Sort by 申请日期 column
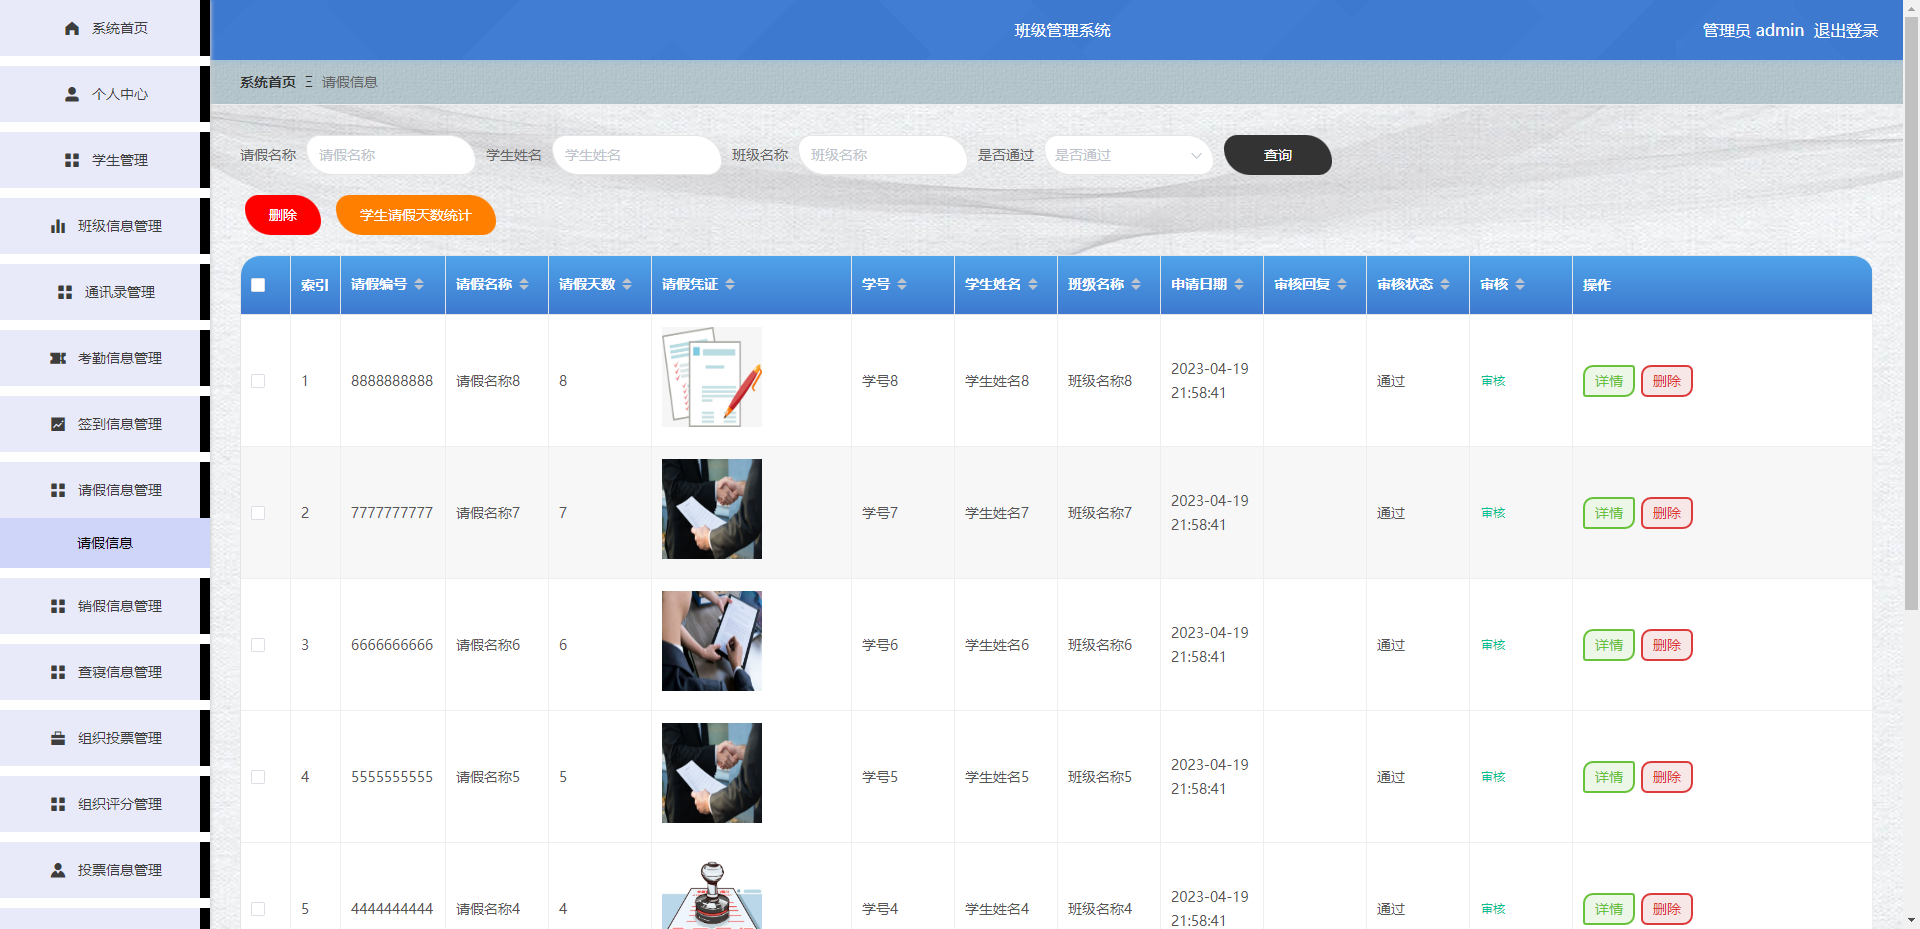1920x929 pixels. pyautogui.click(x=1240, y=284)
